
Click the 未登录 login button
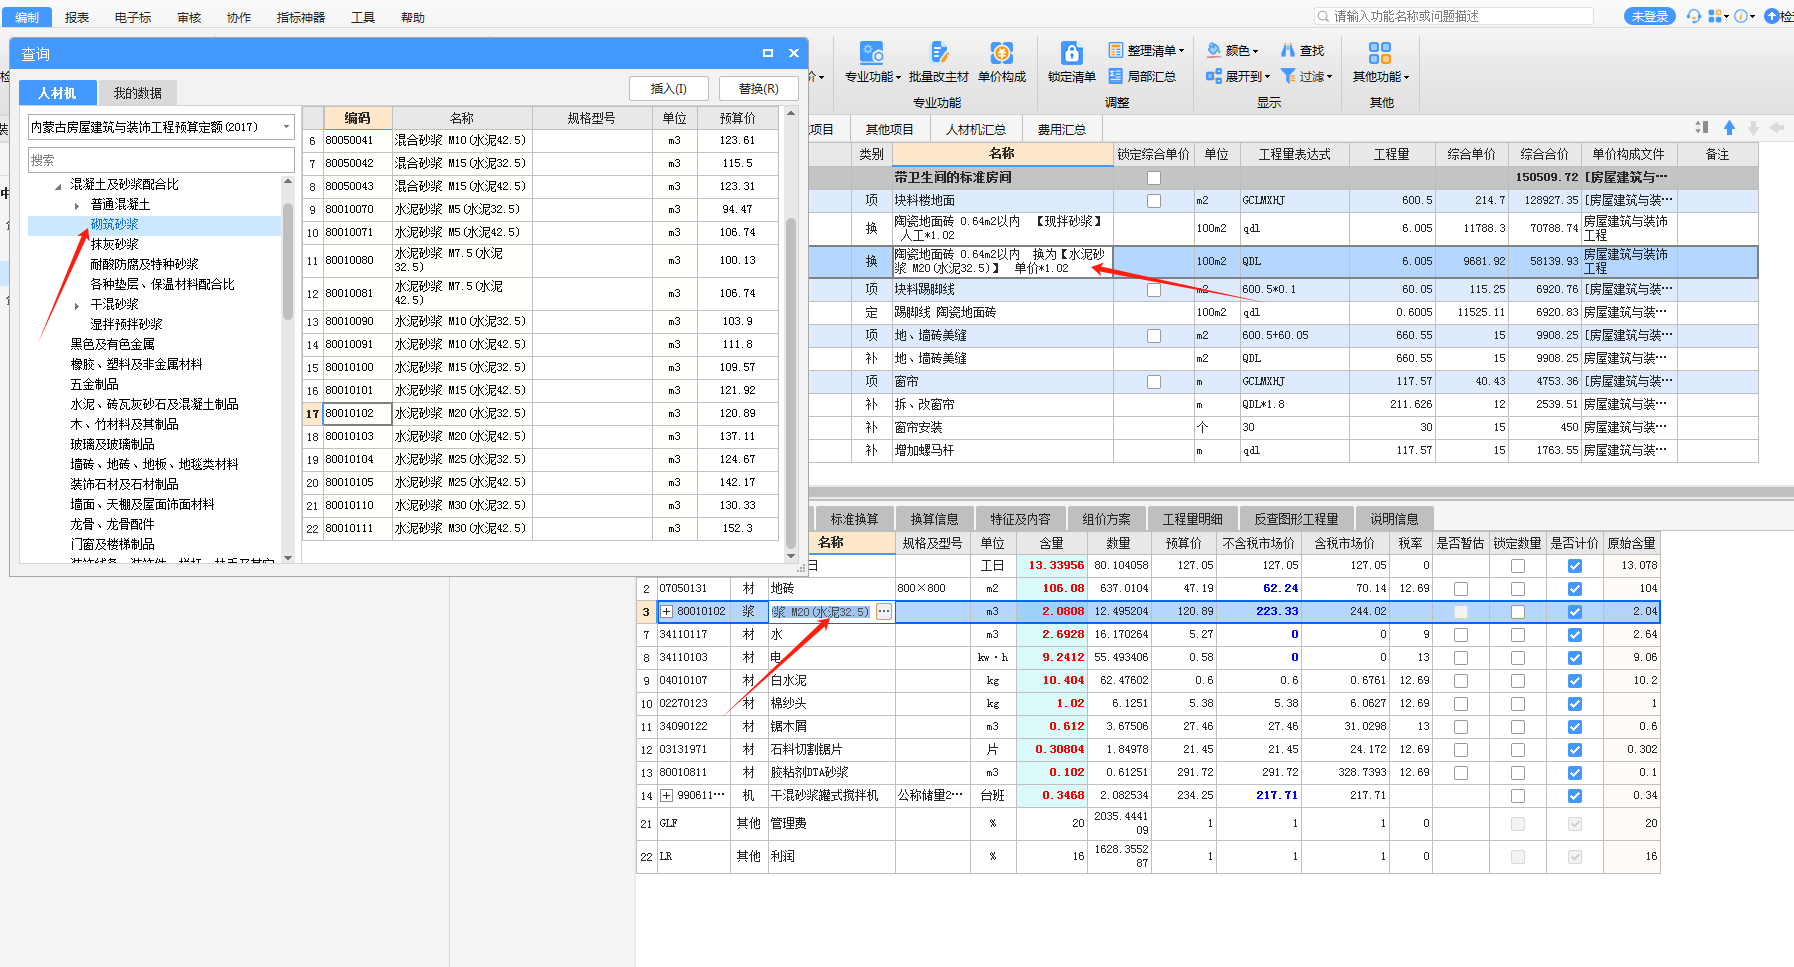[x=1650, y=16]
